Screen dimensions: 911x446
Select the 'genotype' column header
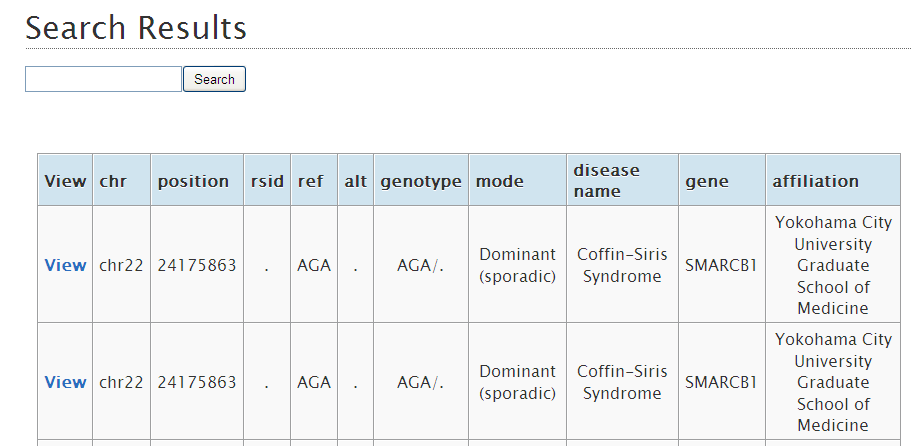(421, 180)
